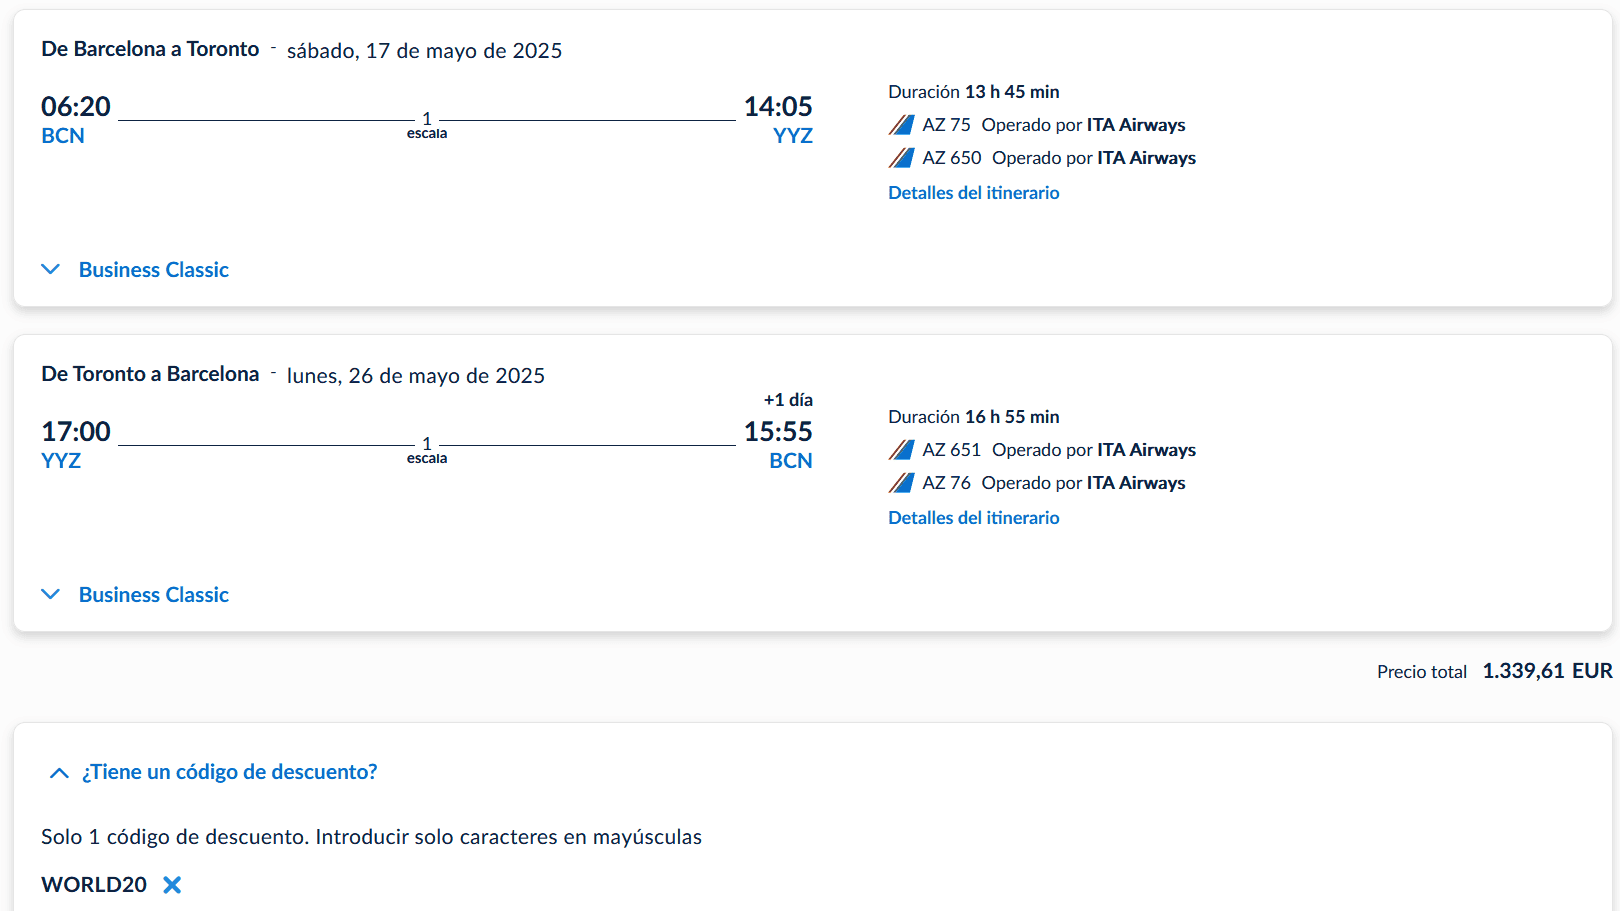
Task: Remove the WORLD20 discount code
Action: click(172, 885)
